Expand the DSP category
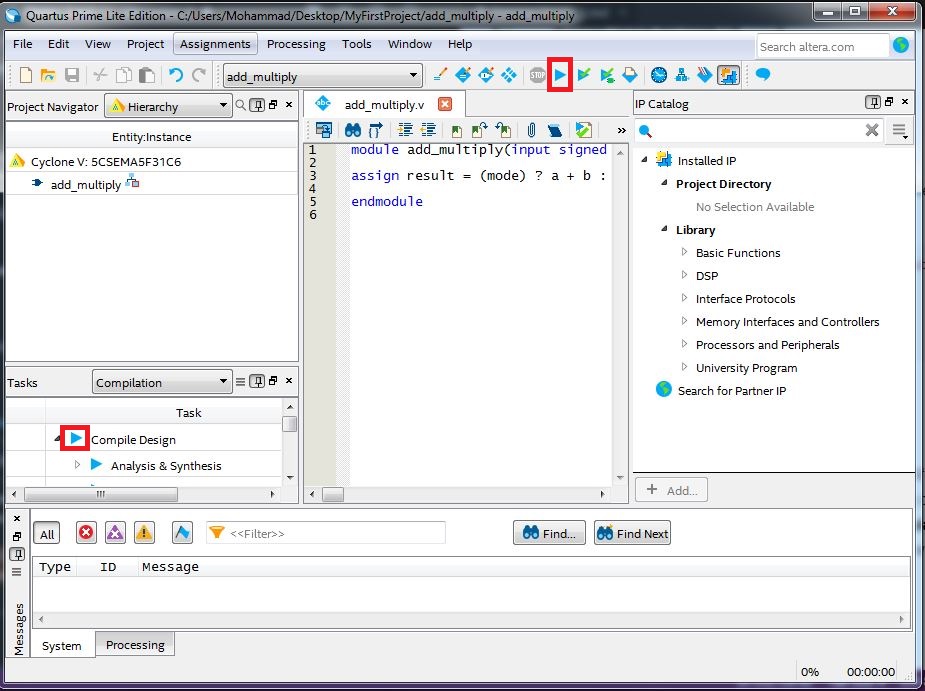This screenshot has height=691, width=925. [684, 275]
